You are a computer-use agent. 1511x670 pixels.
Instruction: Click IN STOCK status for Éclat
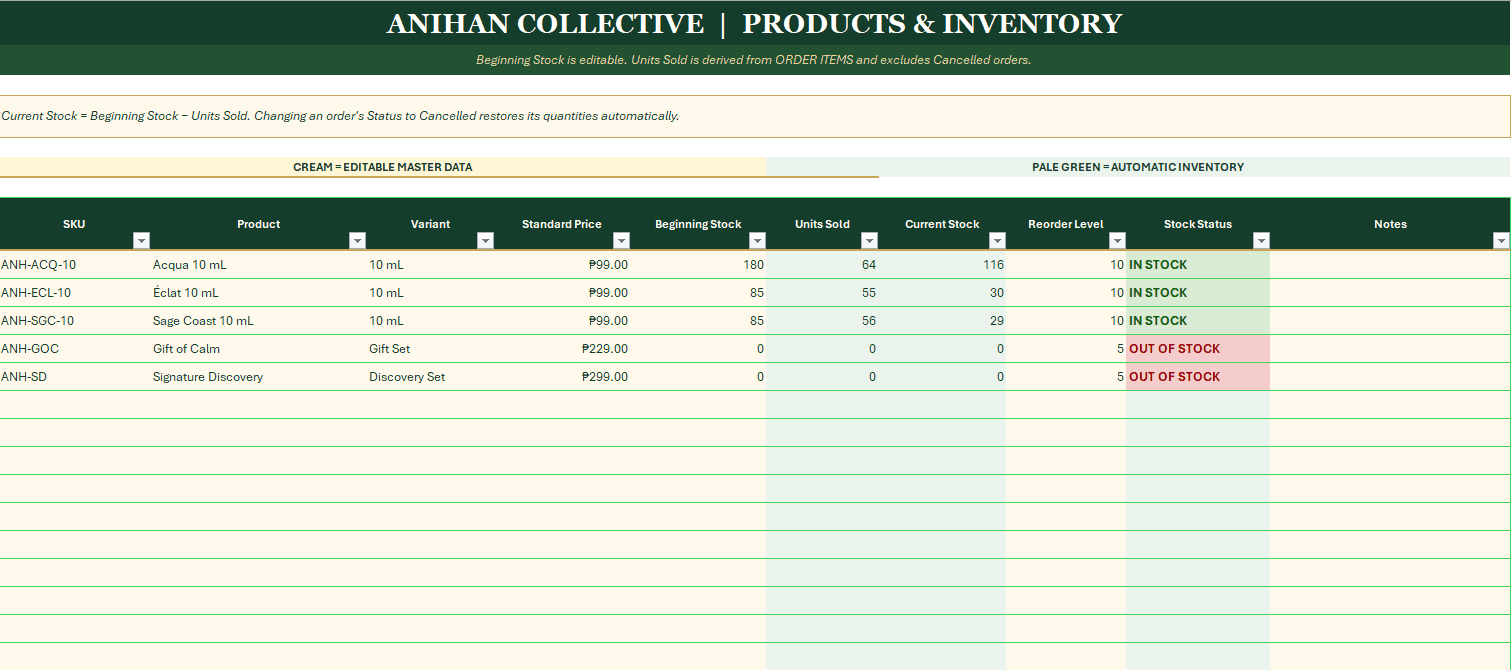pyautogui.click(x=1198, y=293)
